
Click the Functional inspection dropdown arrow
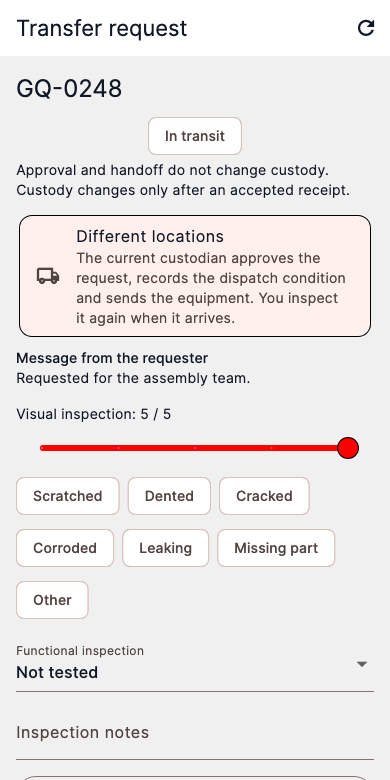362,665
